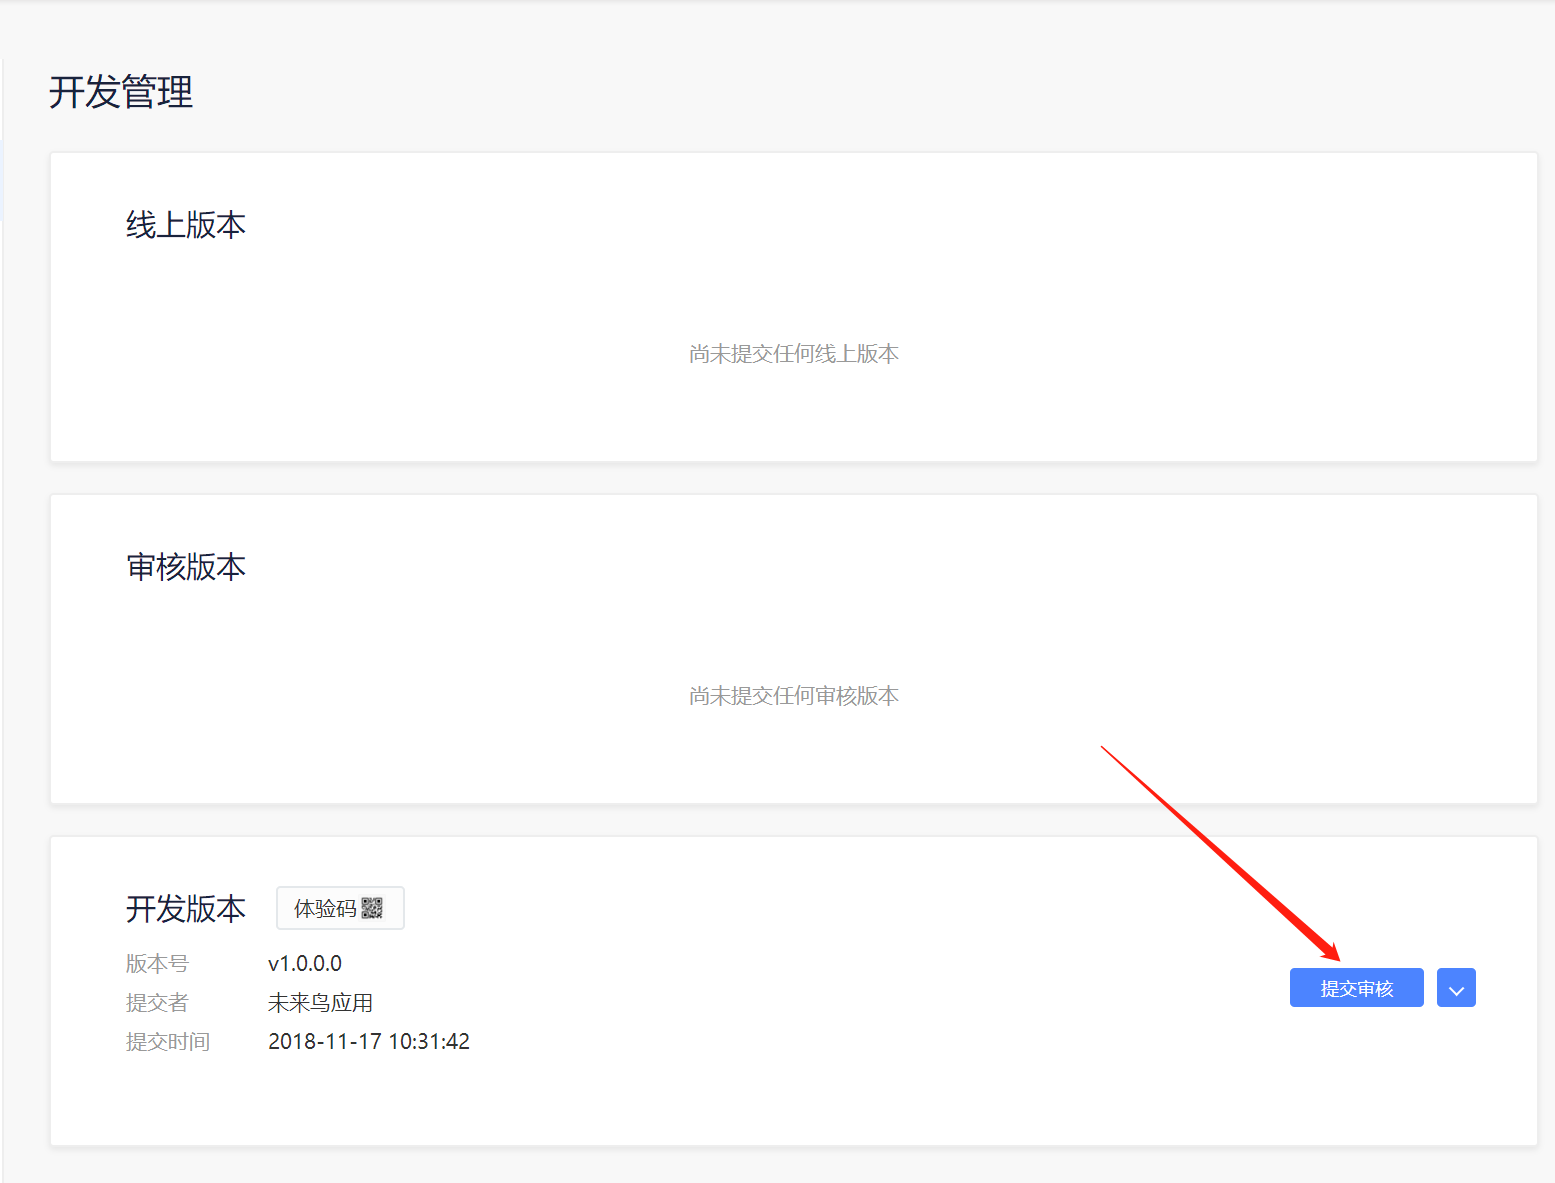
Task: Click the 版本号 field label
Action: pyautogui.click(x=157, y=964)
